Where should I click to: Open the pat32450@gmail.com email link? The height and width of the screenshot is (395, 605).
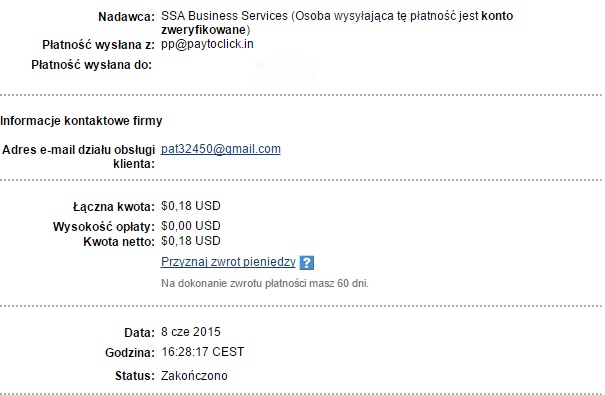pyautogui.click(x=221, y=149)
